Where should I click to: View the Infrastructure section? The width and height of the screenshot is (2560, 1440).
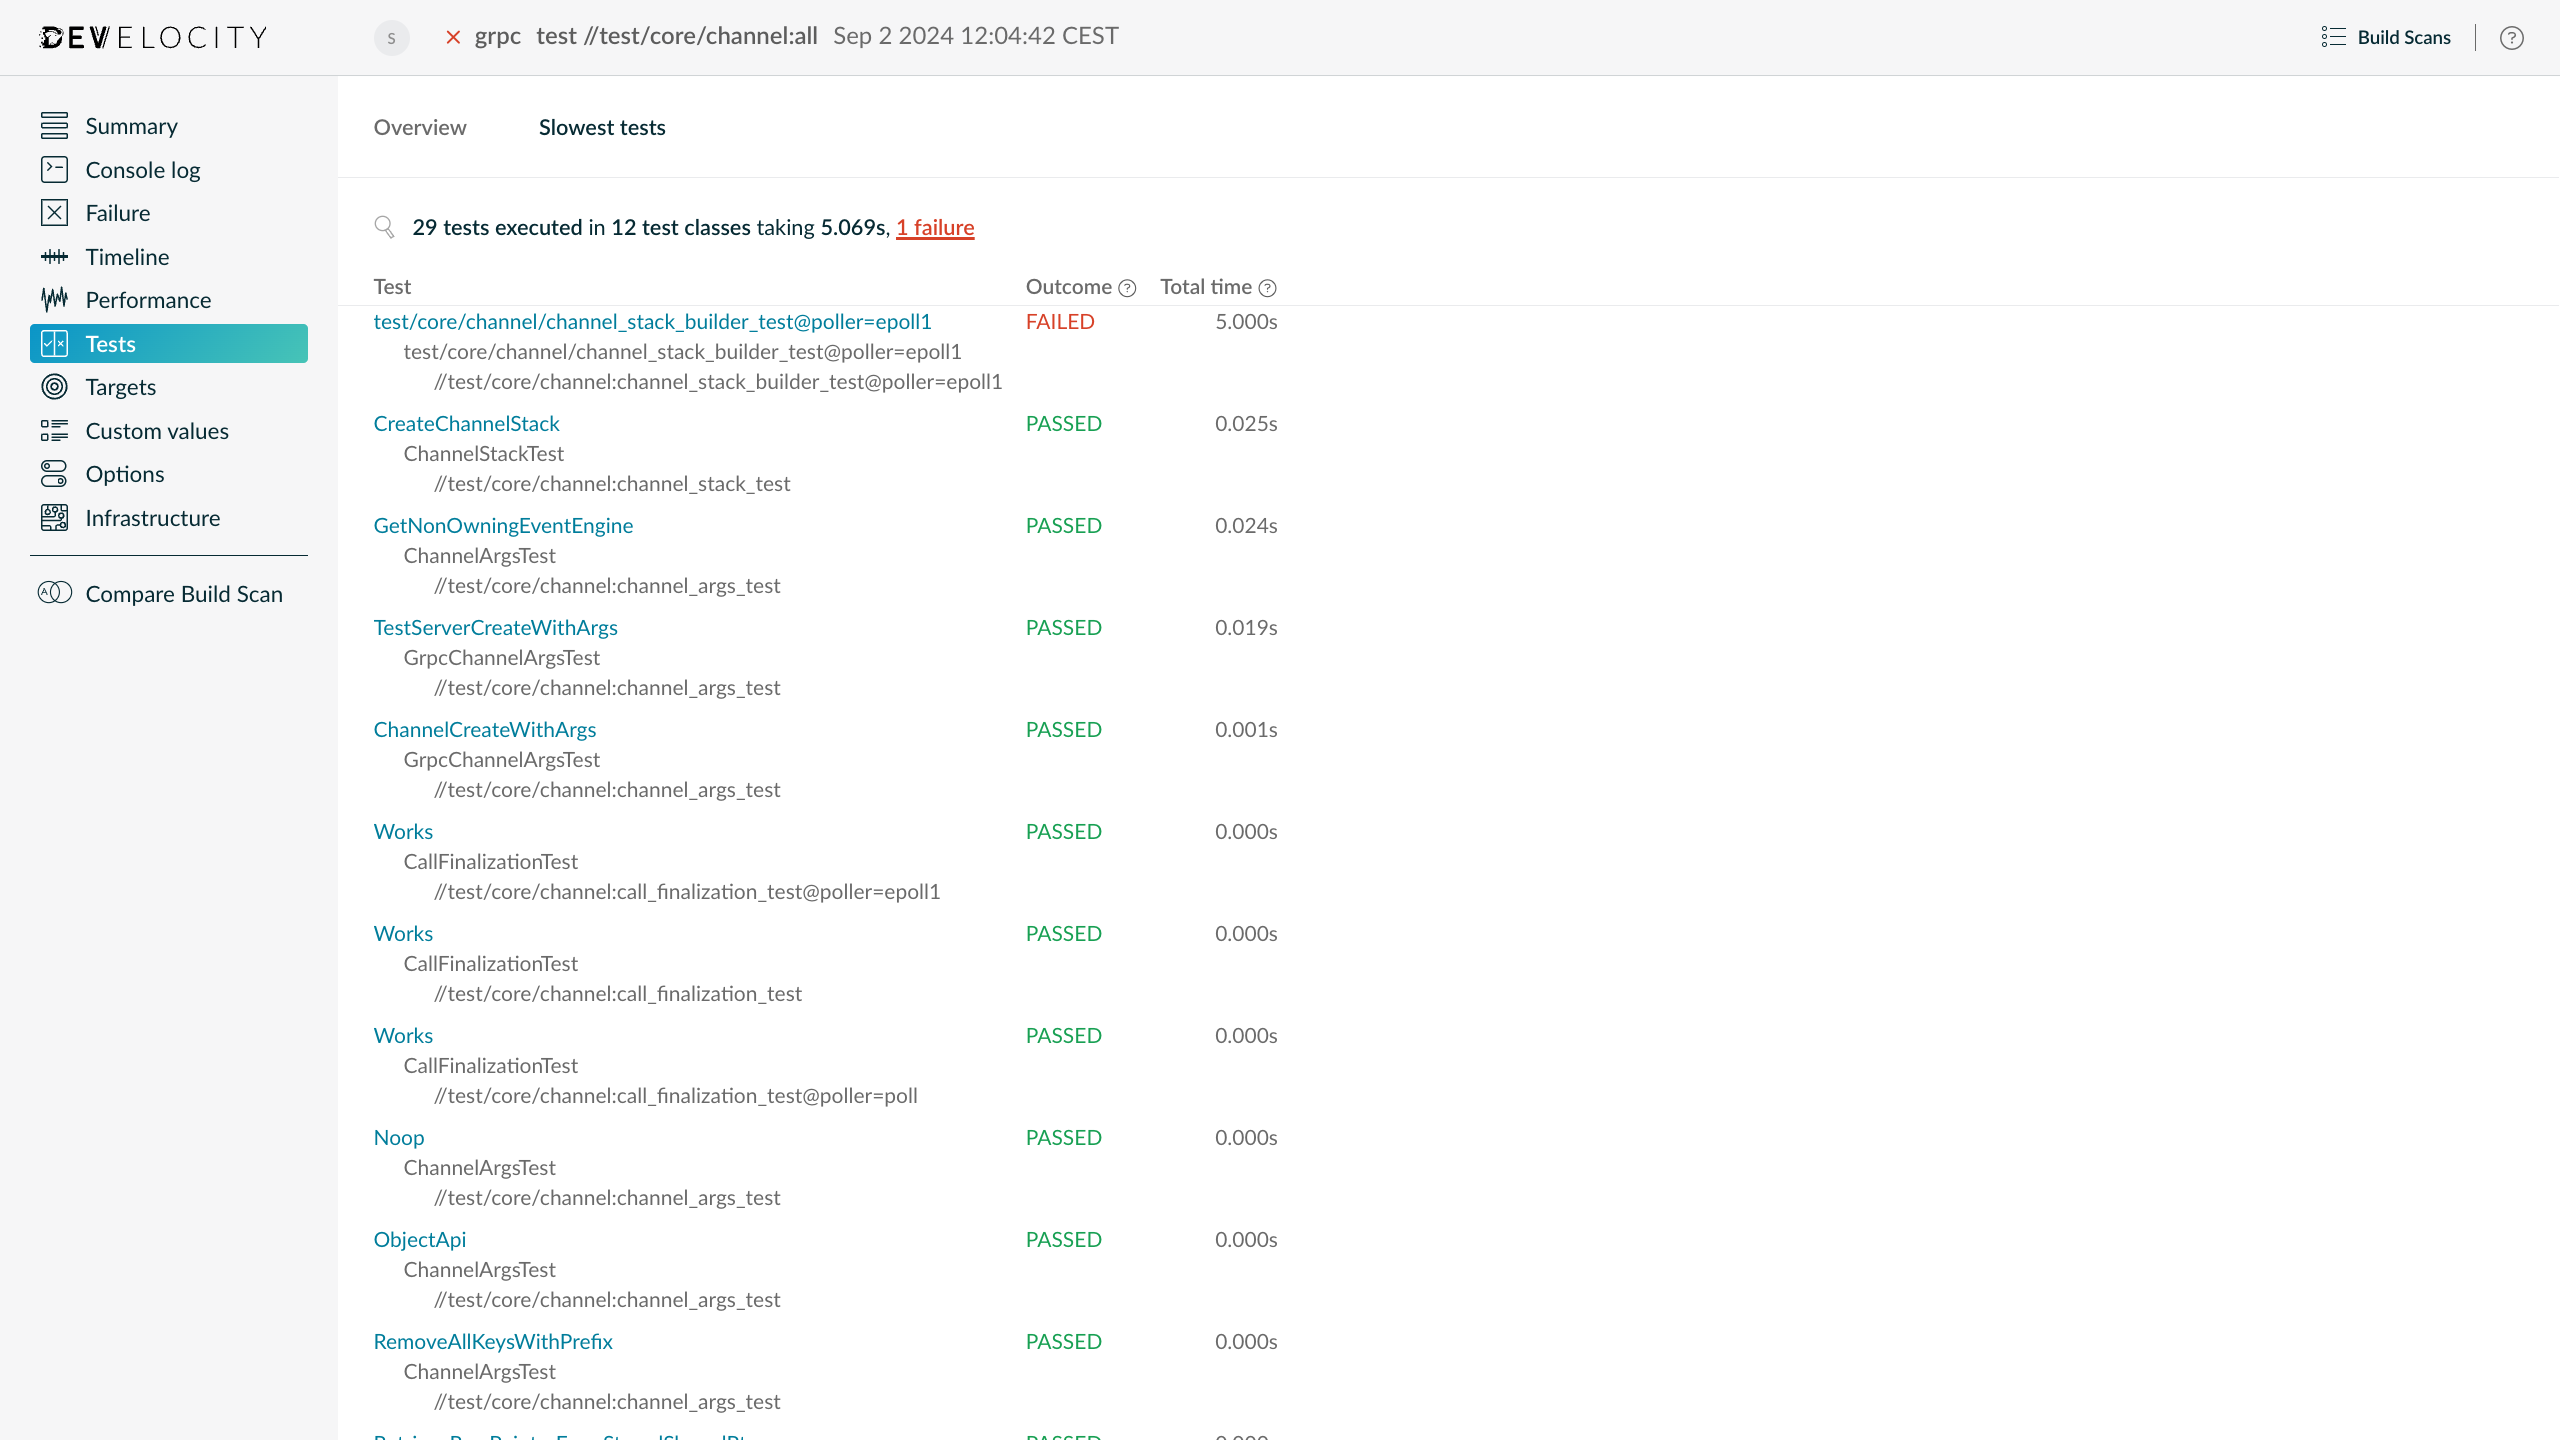tap(152, 517)
